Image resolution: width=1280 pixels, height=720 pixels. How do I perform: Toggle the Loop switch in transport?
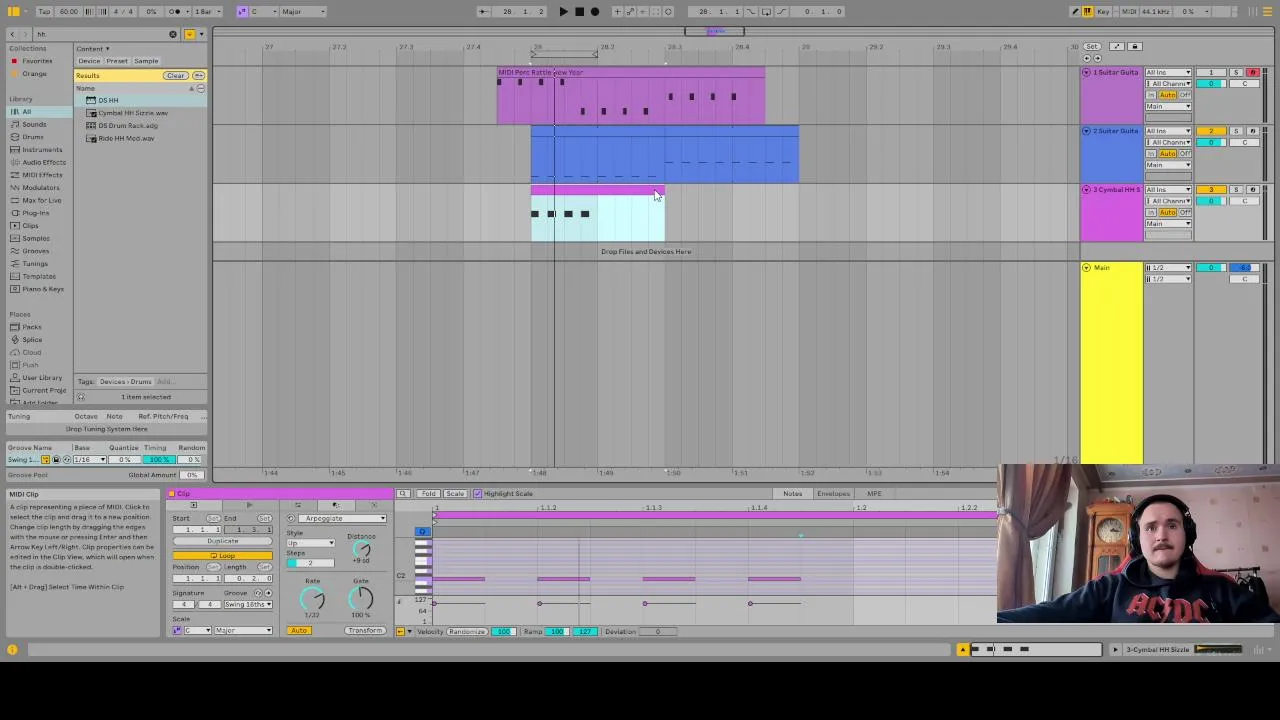pyautogui.click(x=766, y=12)
